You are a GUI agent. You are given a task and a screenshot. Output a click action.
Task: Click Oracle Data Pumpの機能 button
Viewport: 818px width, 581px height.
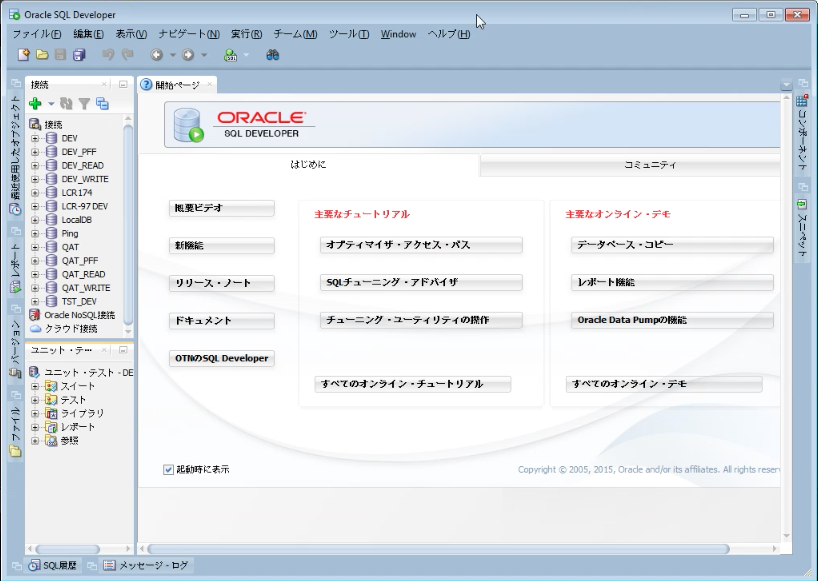point(672,320)
